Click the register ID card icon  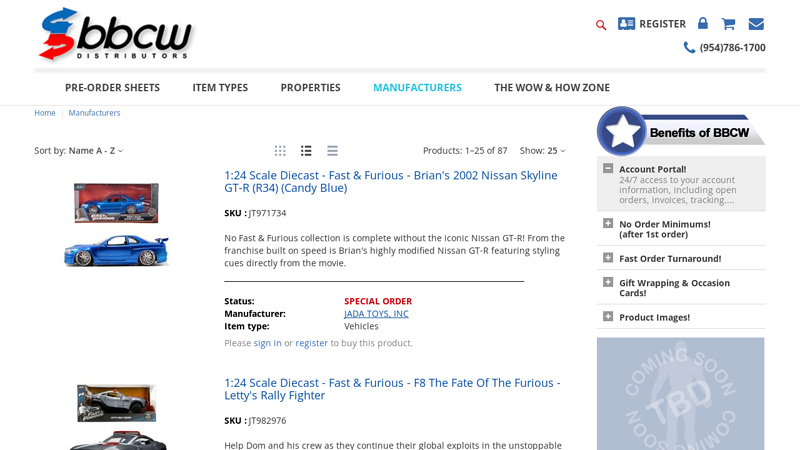(627, 24)
